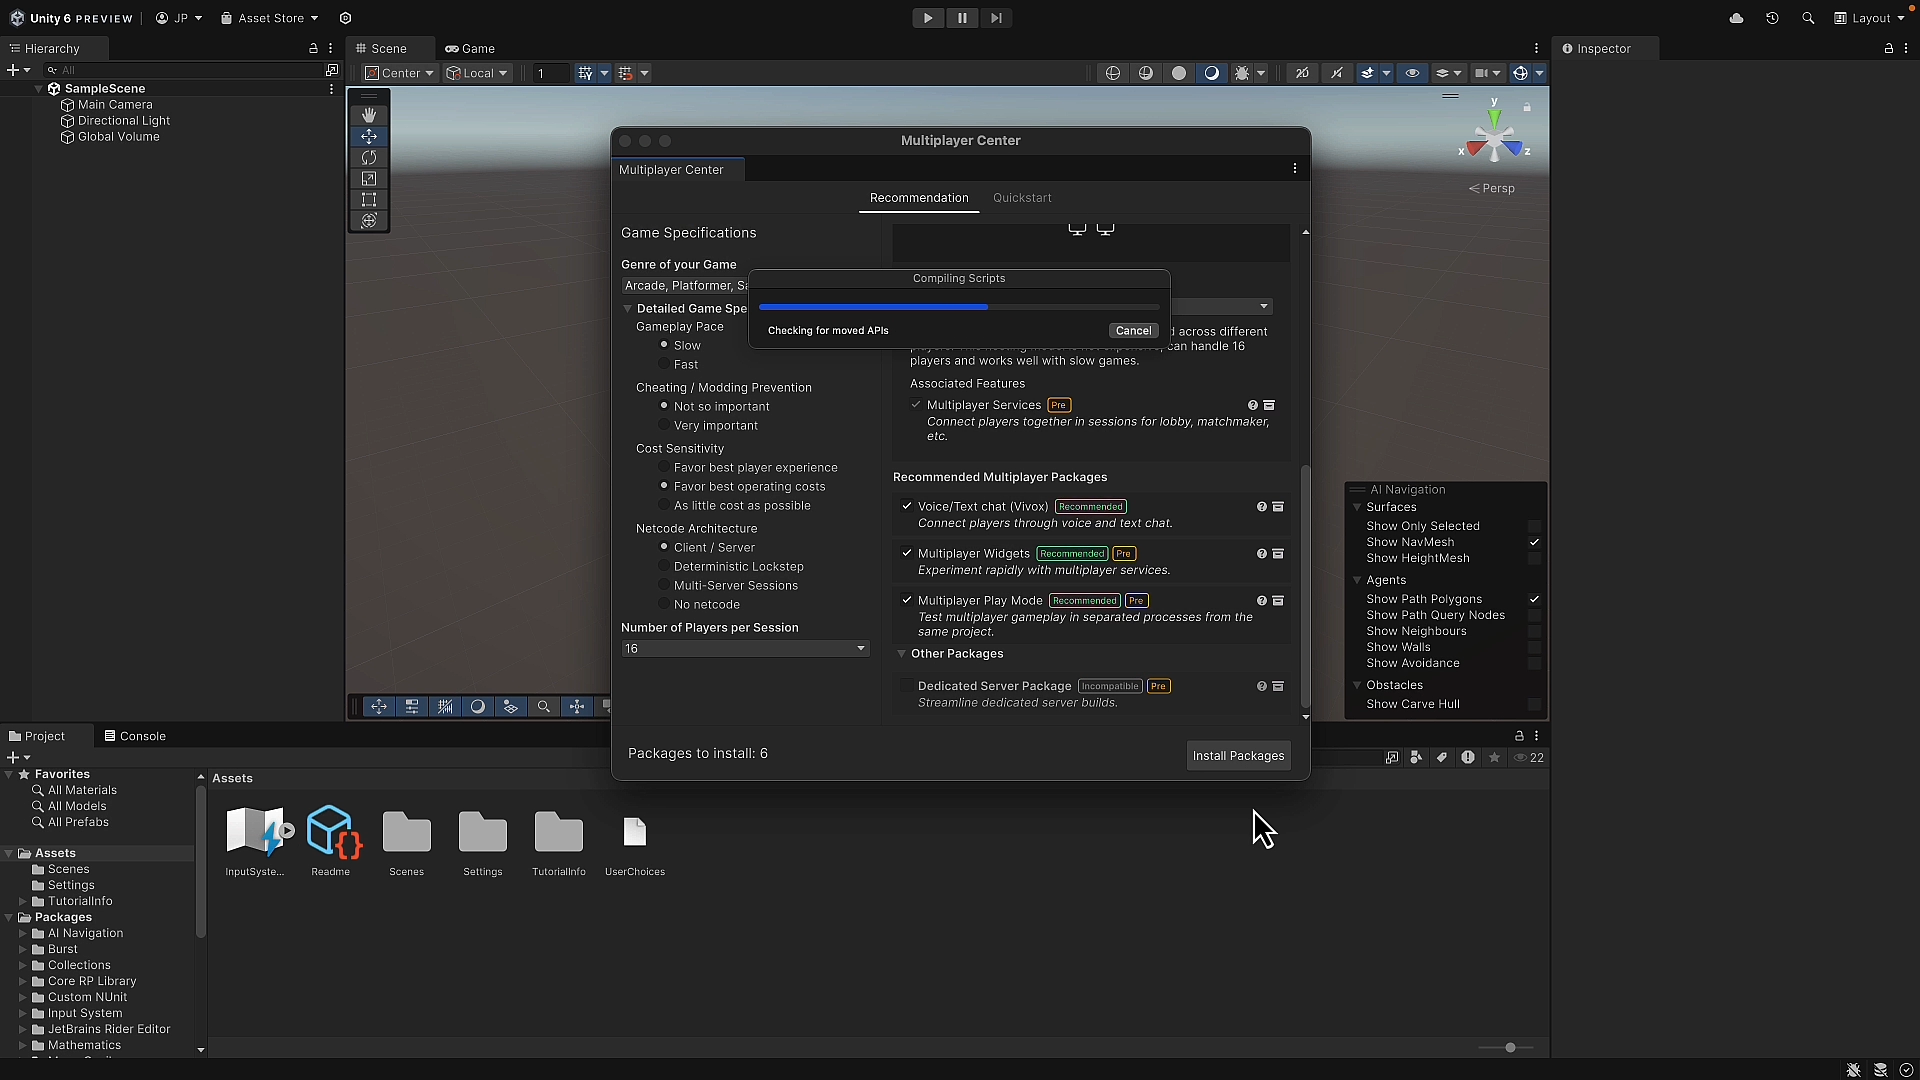Expand the AI Navigation package folder
This screenshot has height=1080, width=1920.
(x=23, y=934)
